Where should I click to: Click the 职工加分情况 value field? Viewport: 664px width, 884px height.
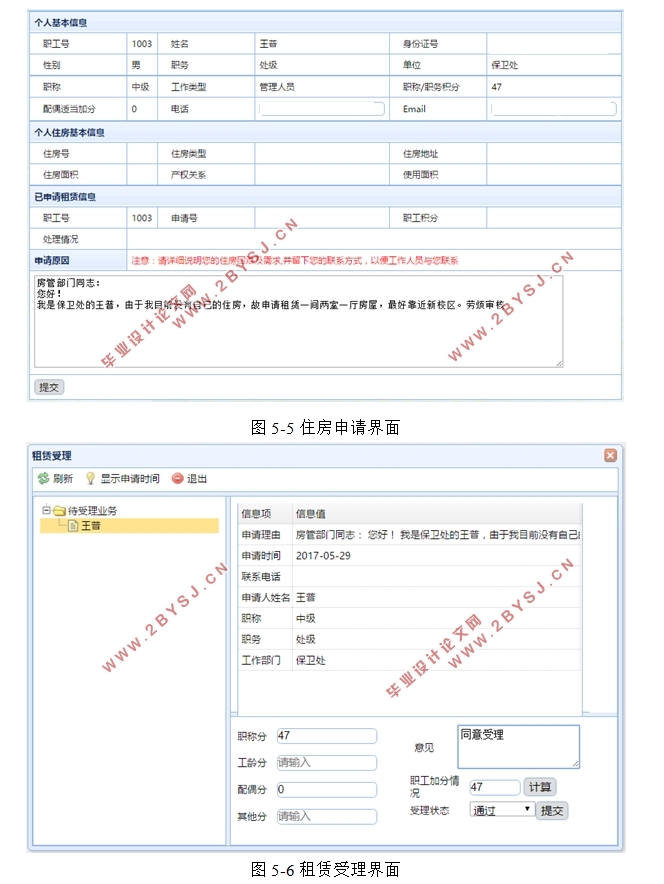[x=495, y=787]
